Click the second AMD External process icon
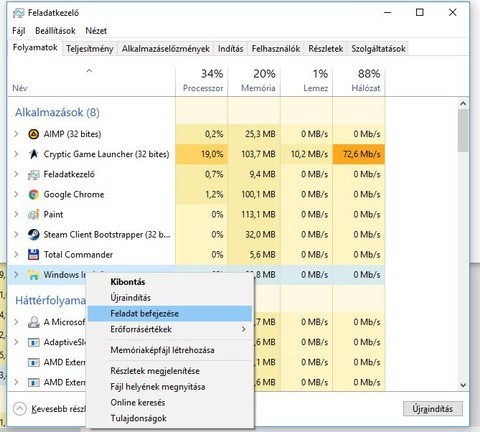Image resolution: width=480 pixels, height=432 pixels. pos(33,382)
